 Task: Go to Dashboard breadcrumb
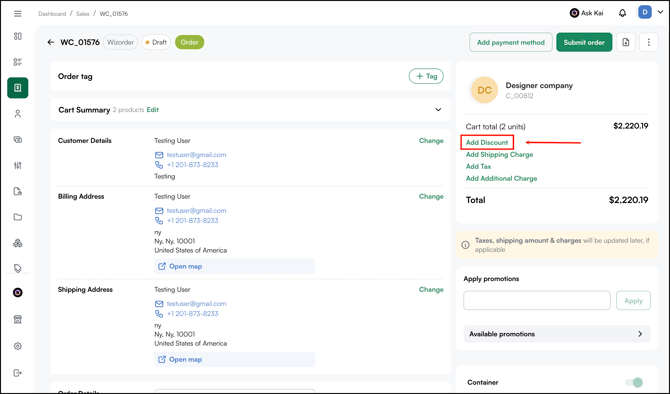pos(52,14)
